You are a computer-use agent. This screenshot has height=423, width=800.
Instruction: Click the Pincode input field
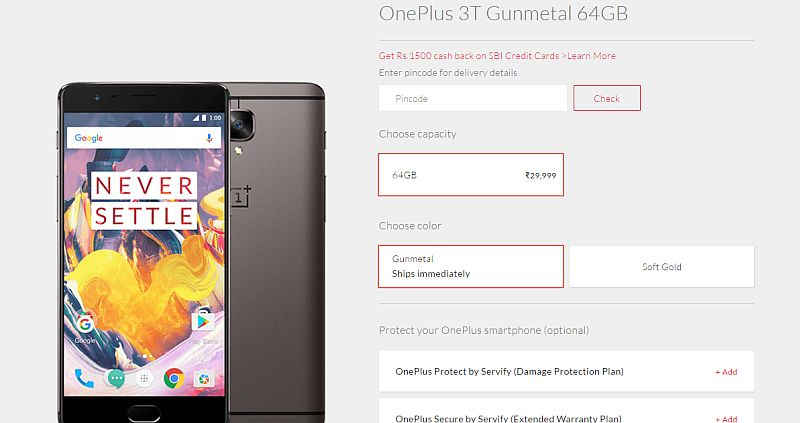472,98
